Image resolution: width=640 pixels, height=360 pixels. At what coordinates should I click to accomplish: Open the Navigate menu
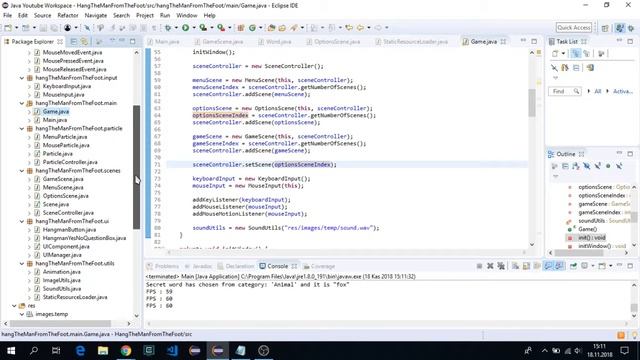96,16
